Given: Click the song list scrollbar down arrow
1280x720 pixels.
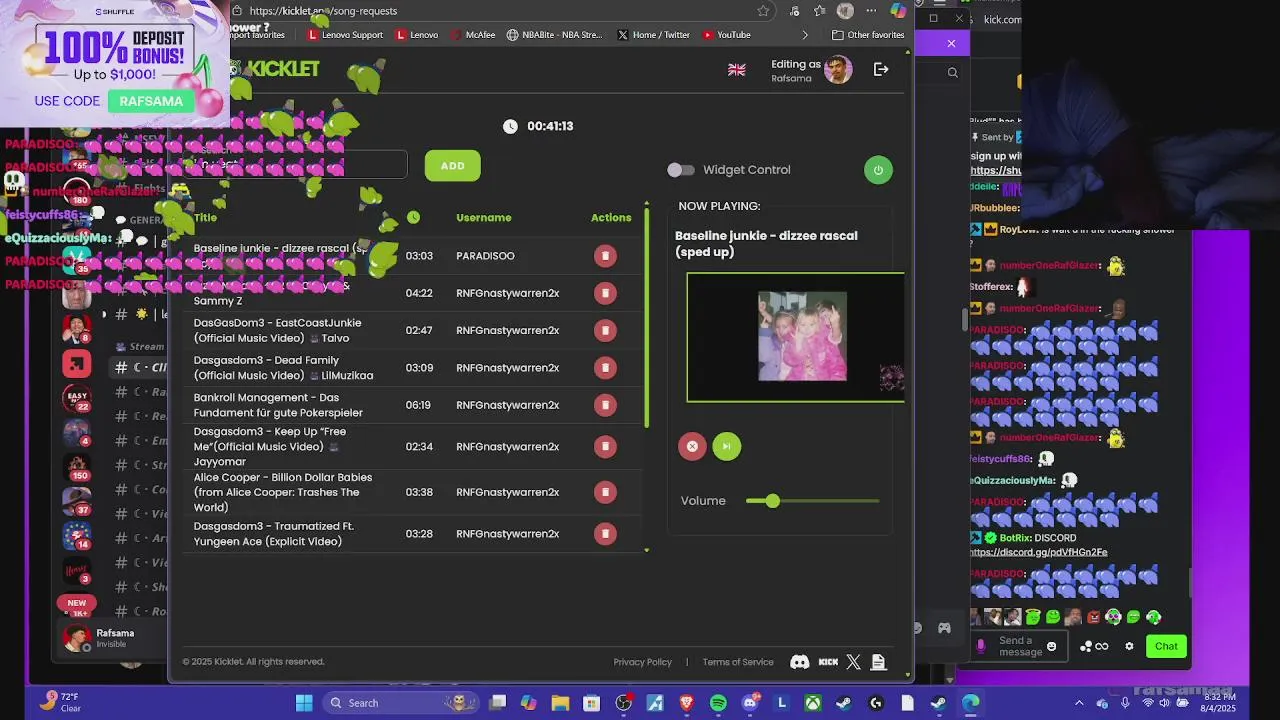Looking at the screenshot, I should point(647,550).
